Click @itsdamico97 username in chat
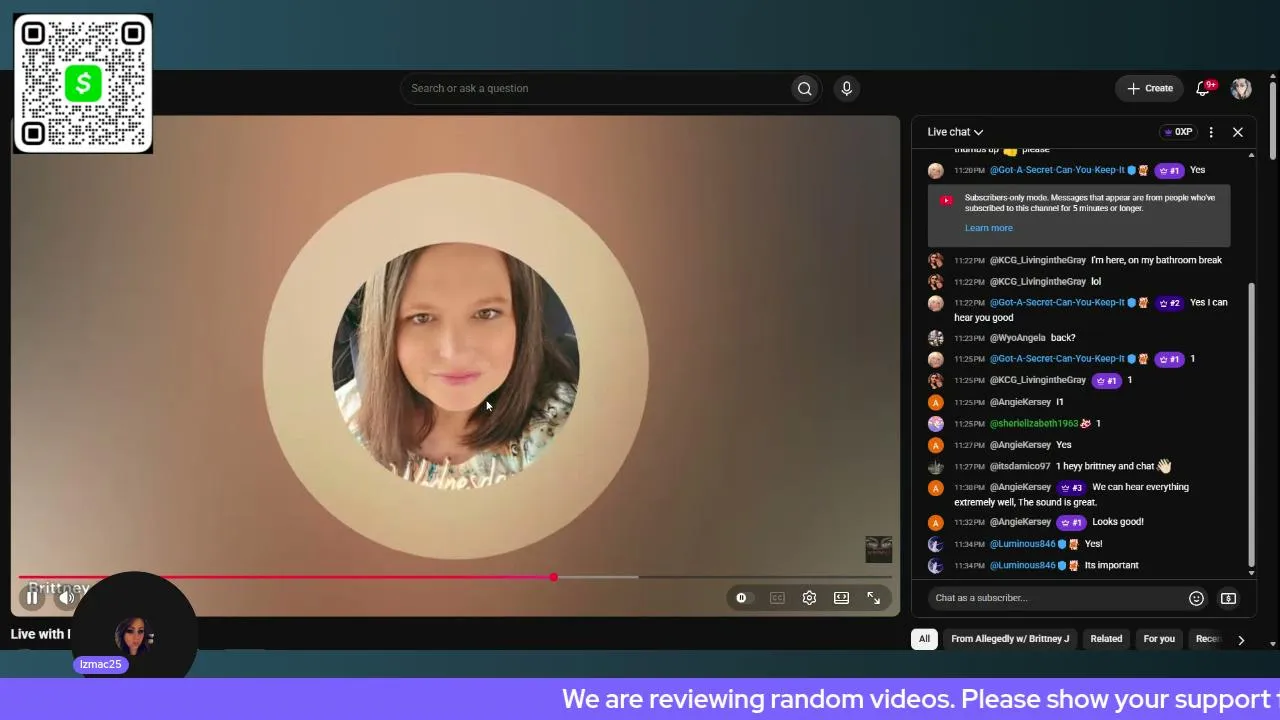Viewport: 1280px width, 720px height. [x=1019, y=466]
